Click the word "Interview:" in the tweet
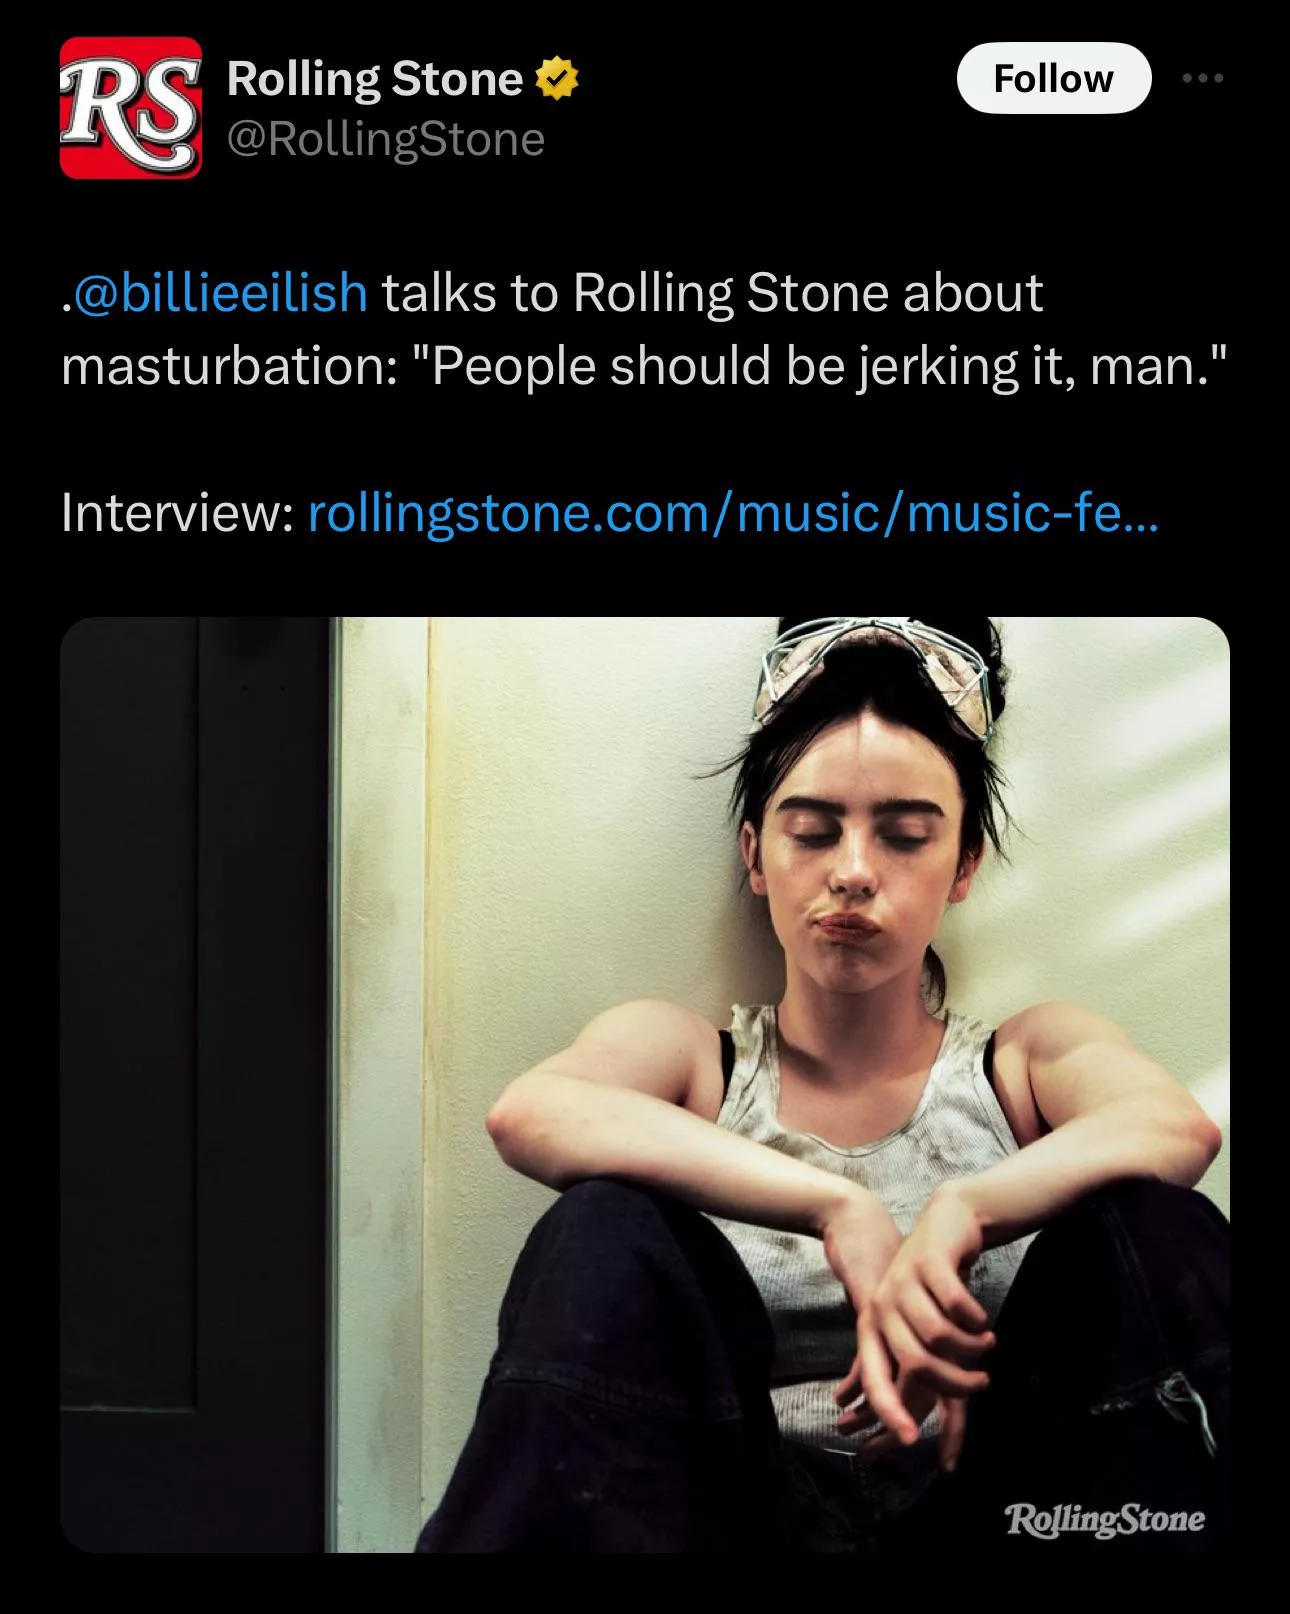Viewport: 1290px width, 1614px height. (176, 513)
